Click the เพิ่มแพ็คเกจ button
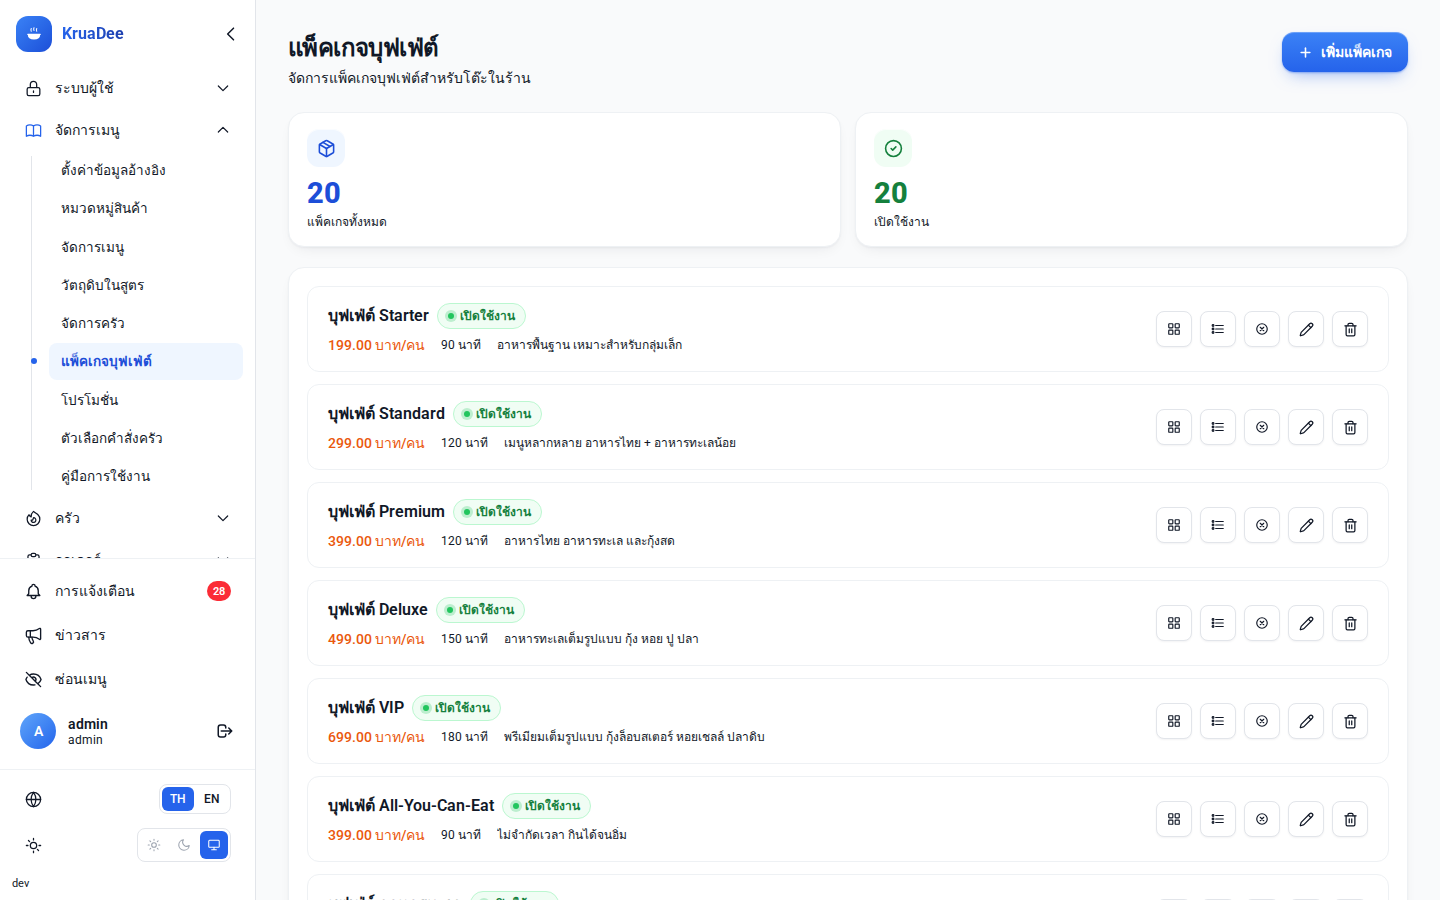Image resolution: width=1440 pixels, height=900 pixels. tap(1345, 52)
